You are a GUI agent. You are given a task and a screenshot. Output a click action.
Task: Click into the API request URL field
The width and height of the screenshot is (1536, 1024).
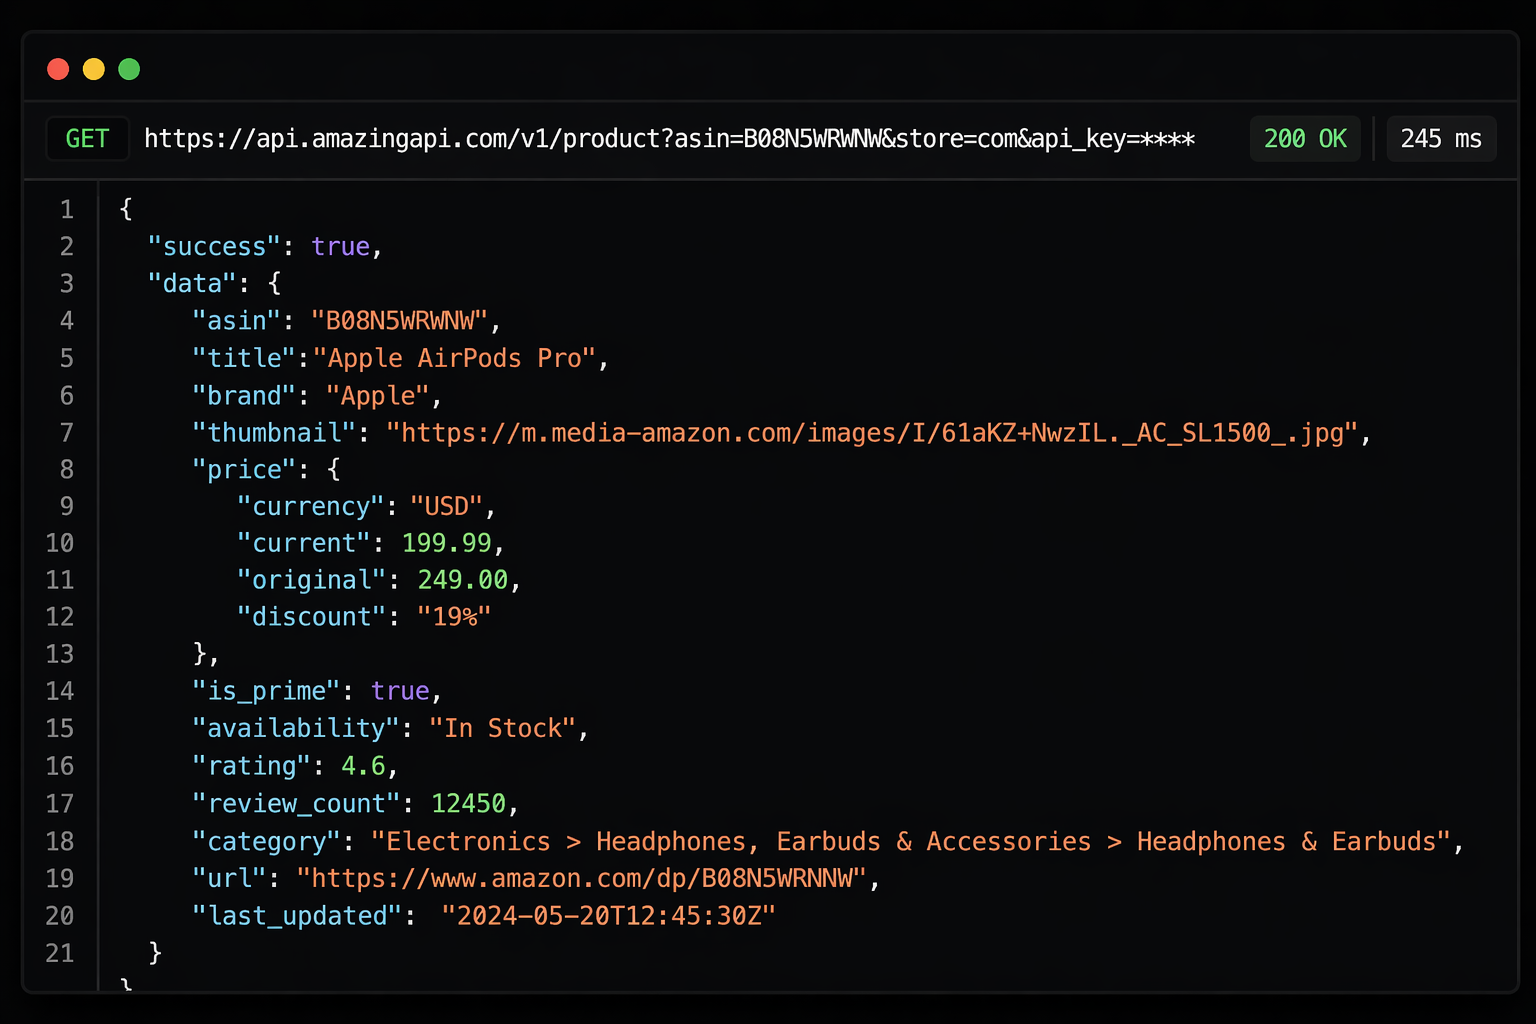[668, 139]
